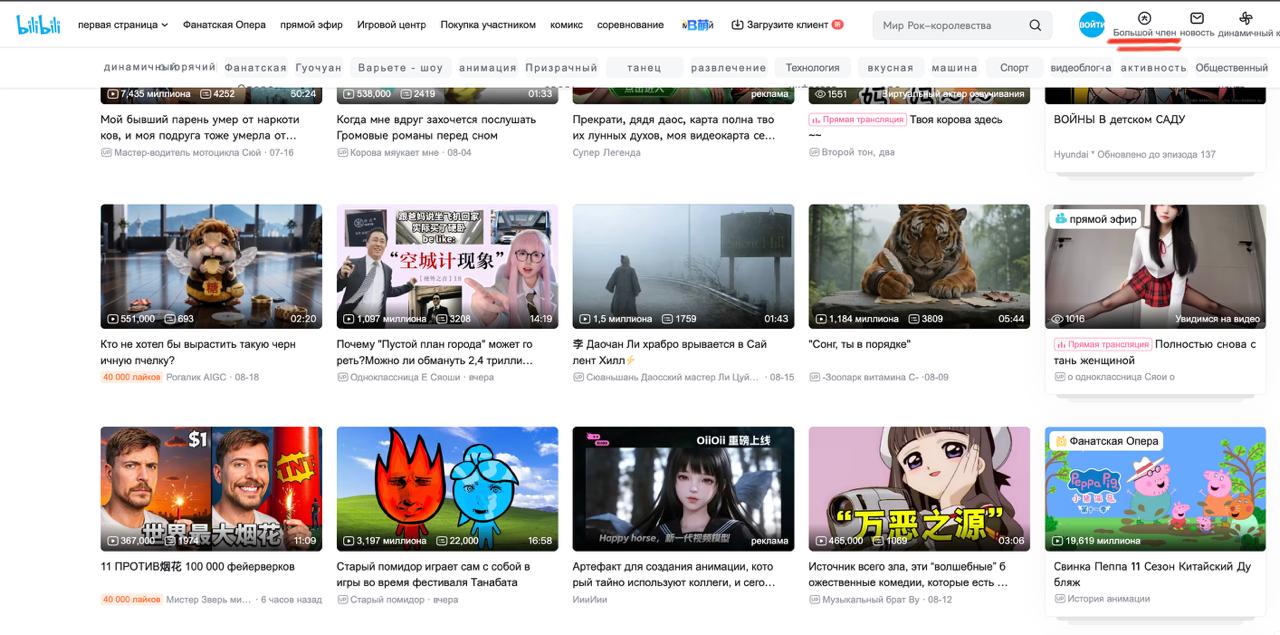
Task: Open the '万恶之源' video thumbnail
Action: [x=919, y=489]
